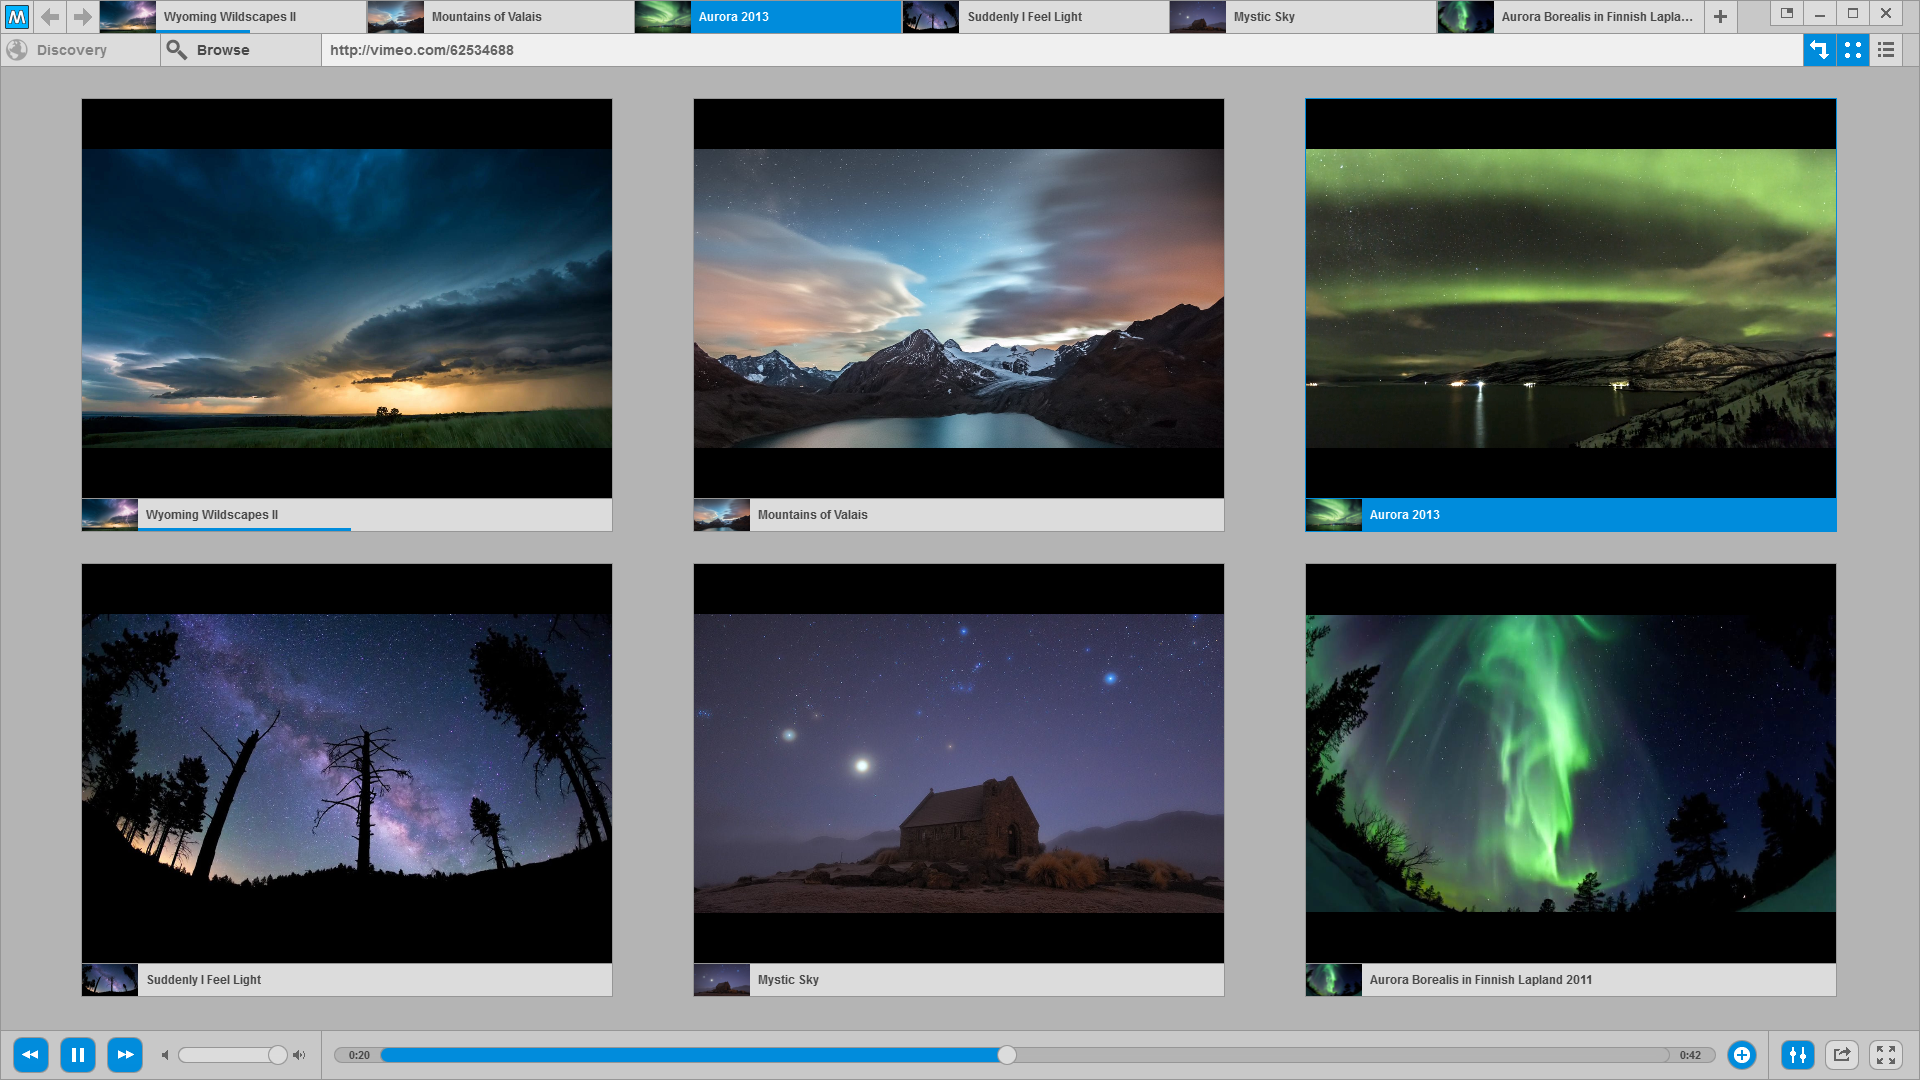Click the volume-up speaker icon
This screenshot has width=1920, height=1080.
point(299,1055)
